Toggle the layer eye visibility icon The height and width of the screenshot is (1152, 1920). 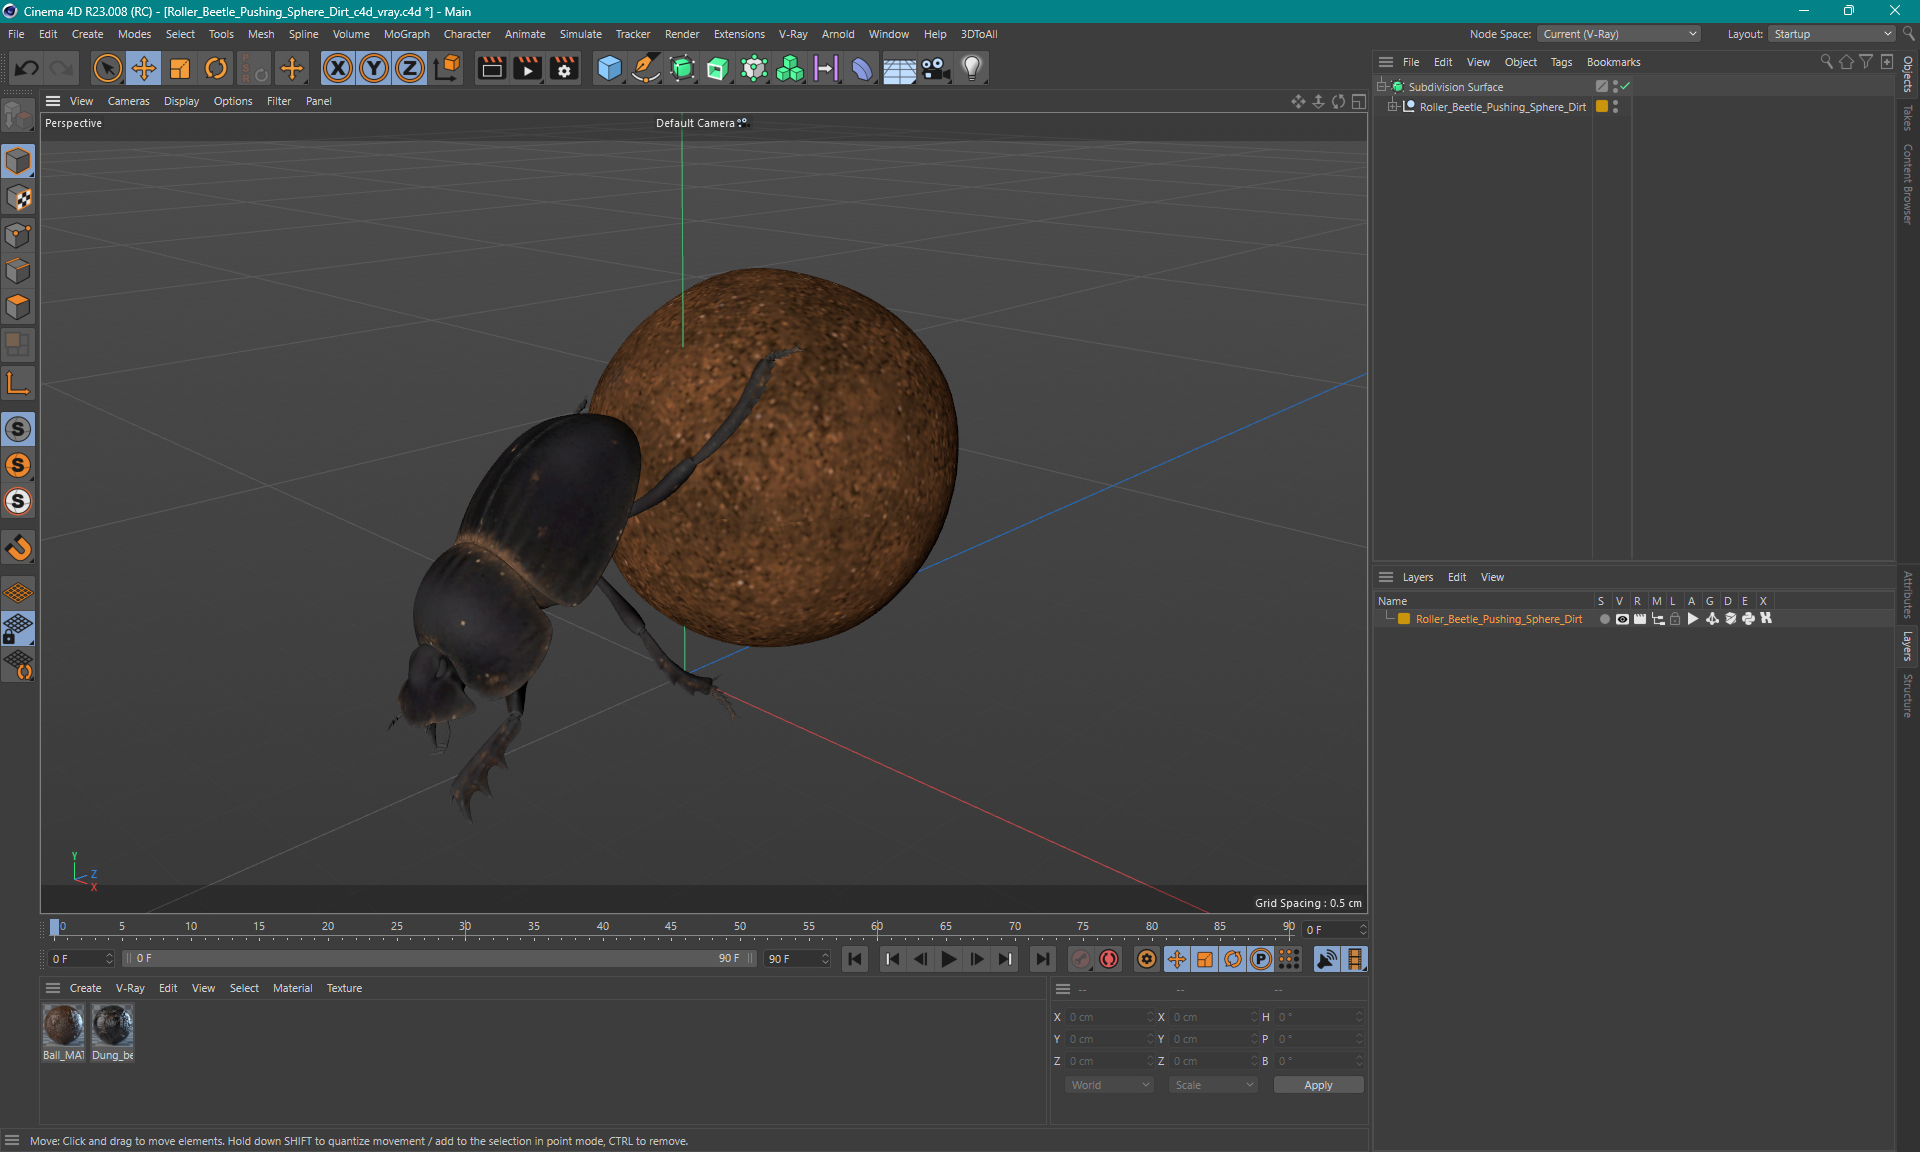[x=1622, y=619]
